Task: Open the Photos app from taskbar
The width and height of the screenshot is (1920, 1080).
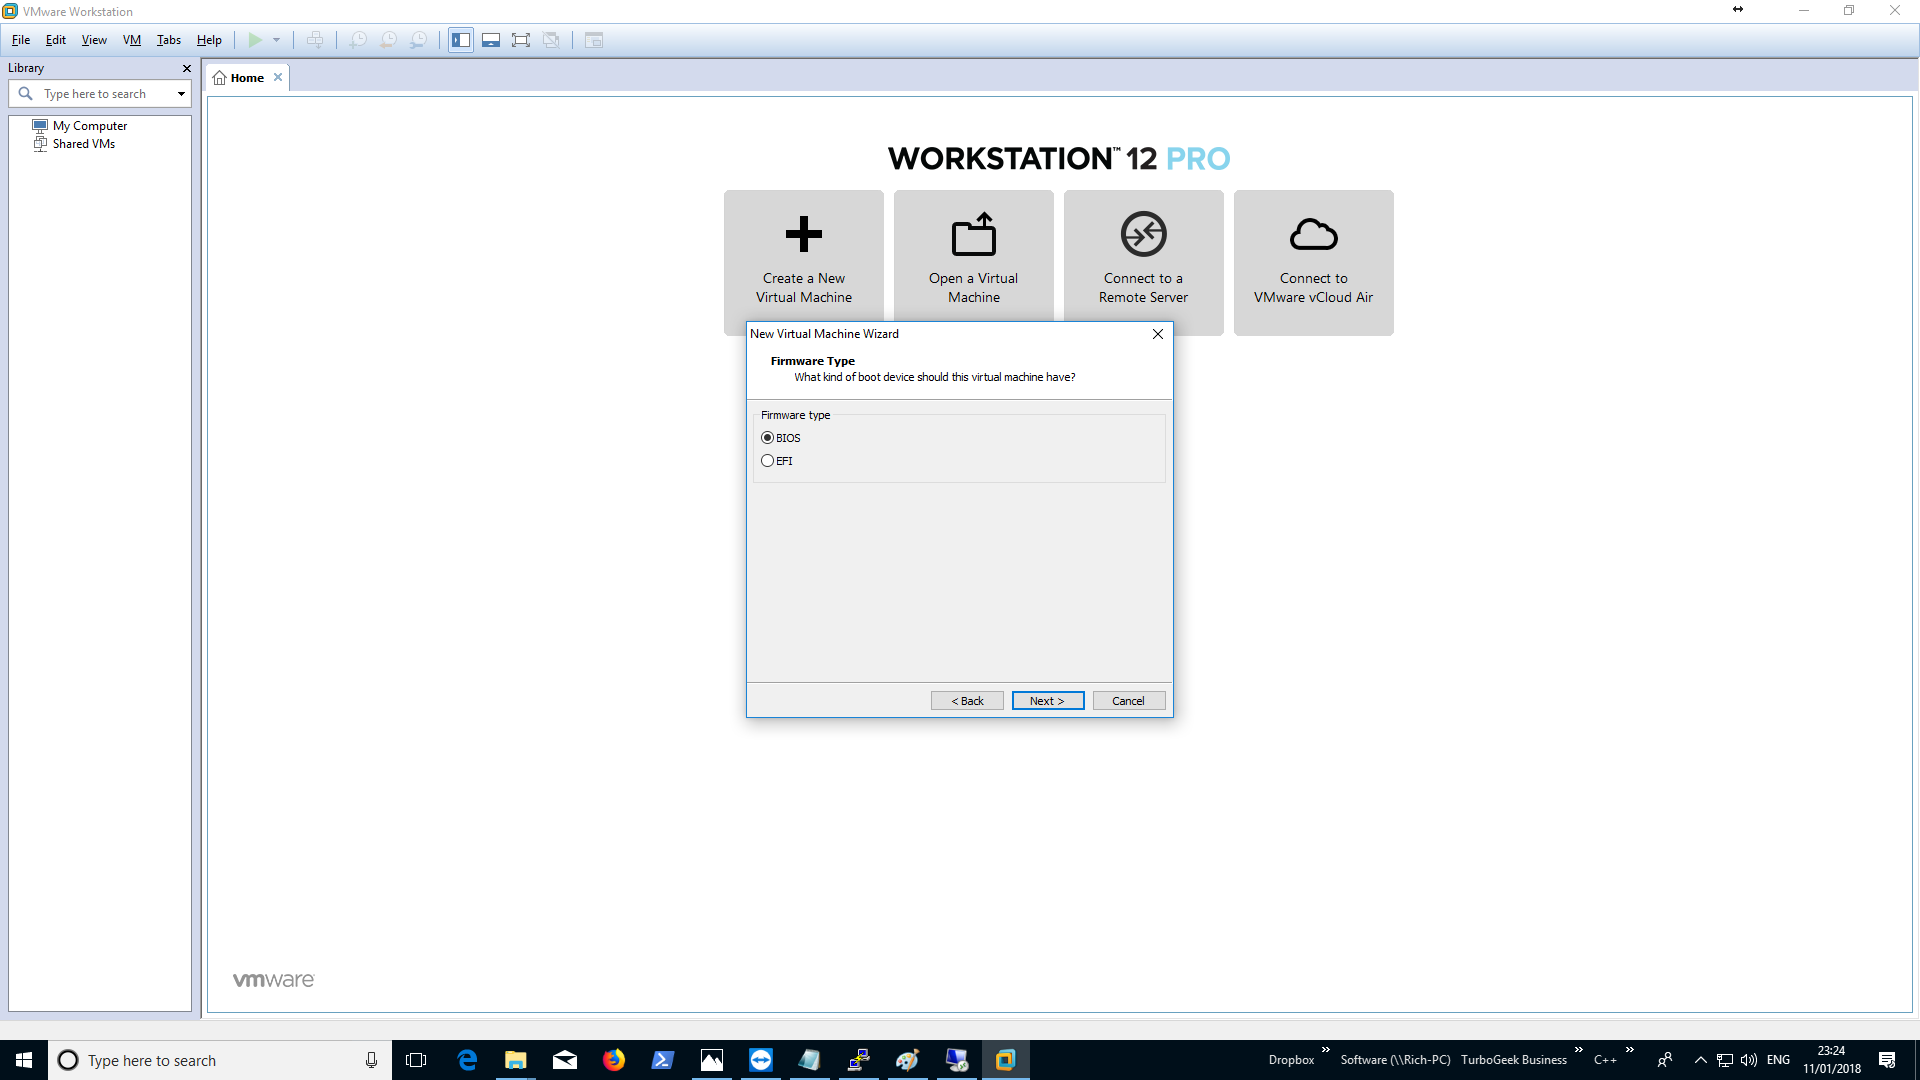Action: point(712,1060)
